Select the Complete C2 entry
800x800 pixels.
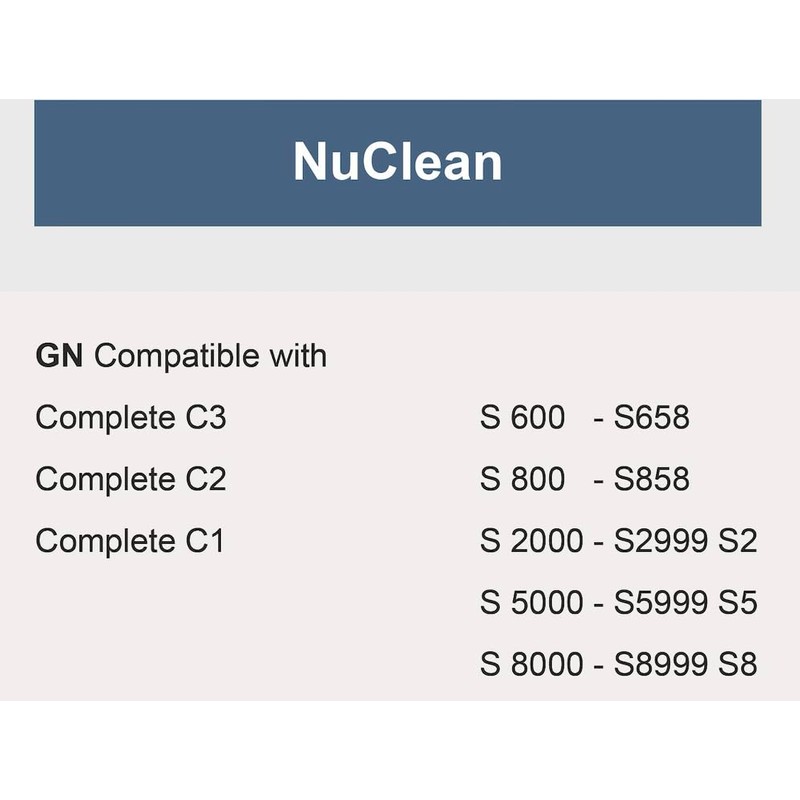(x=131, y=479)
